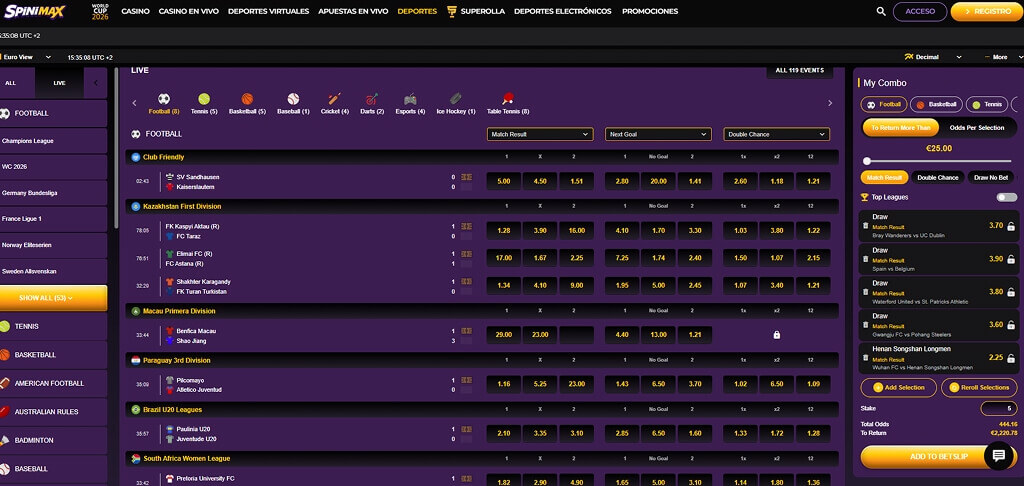Switch to Odds Per Selection mode
This screenshot has width=1024, height=486.
(x=977, y=128)
